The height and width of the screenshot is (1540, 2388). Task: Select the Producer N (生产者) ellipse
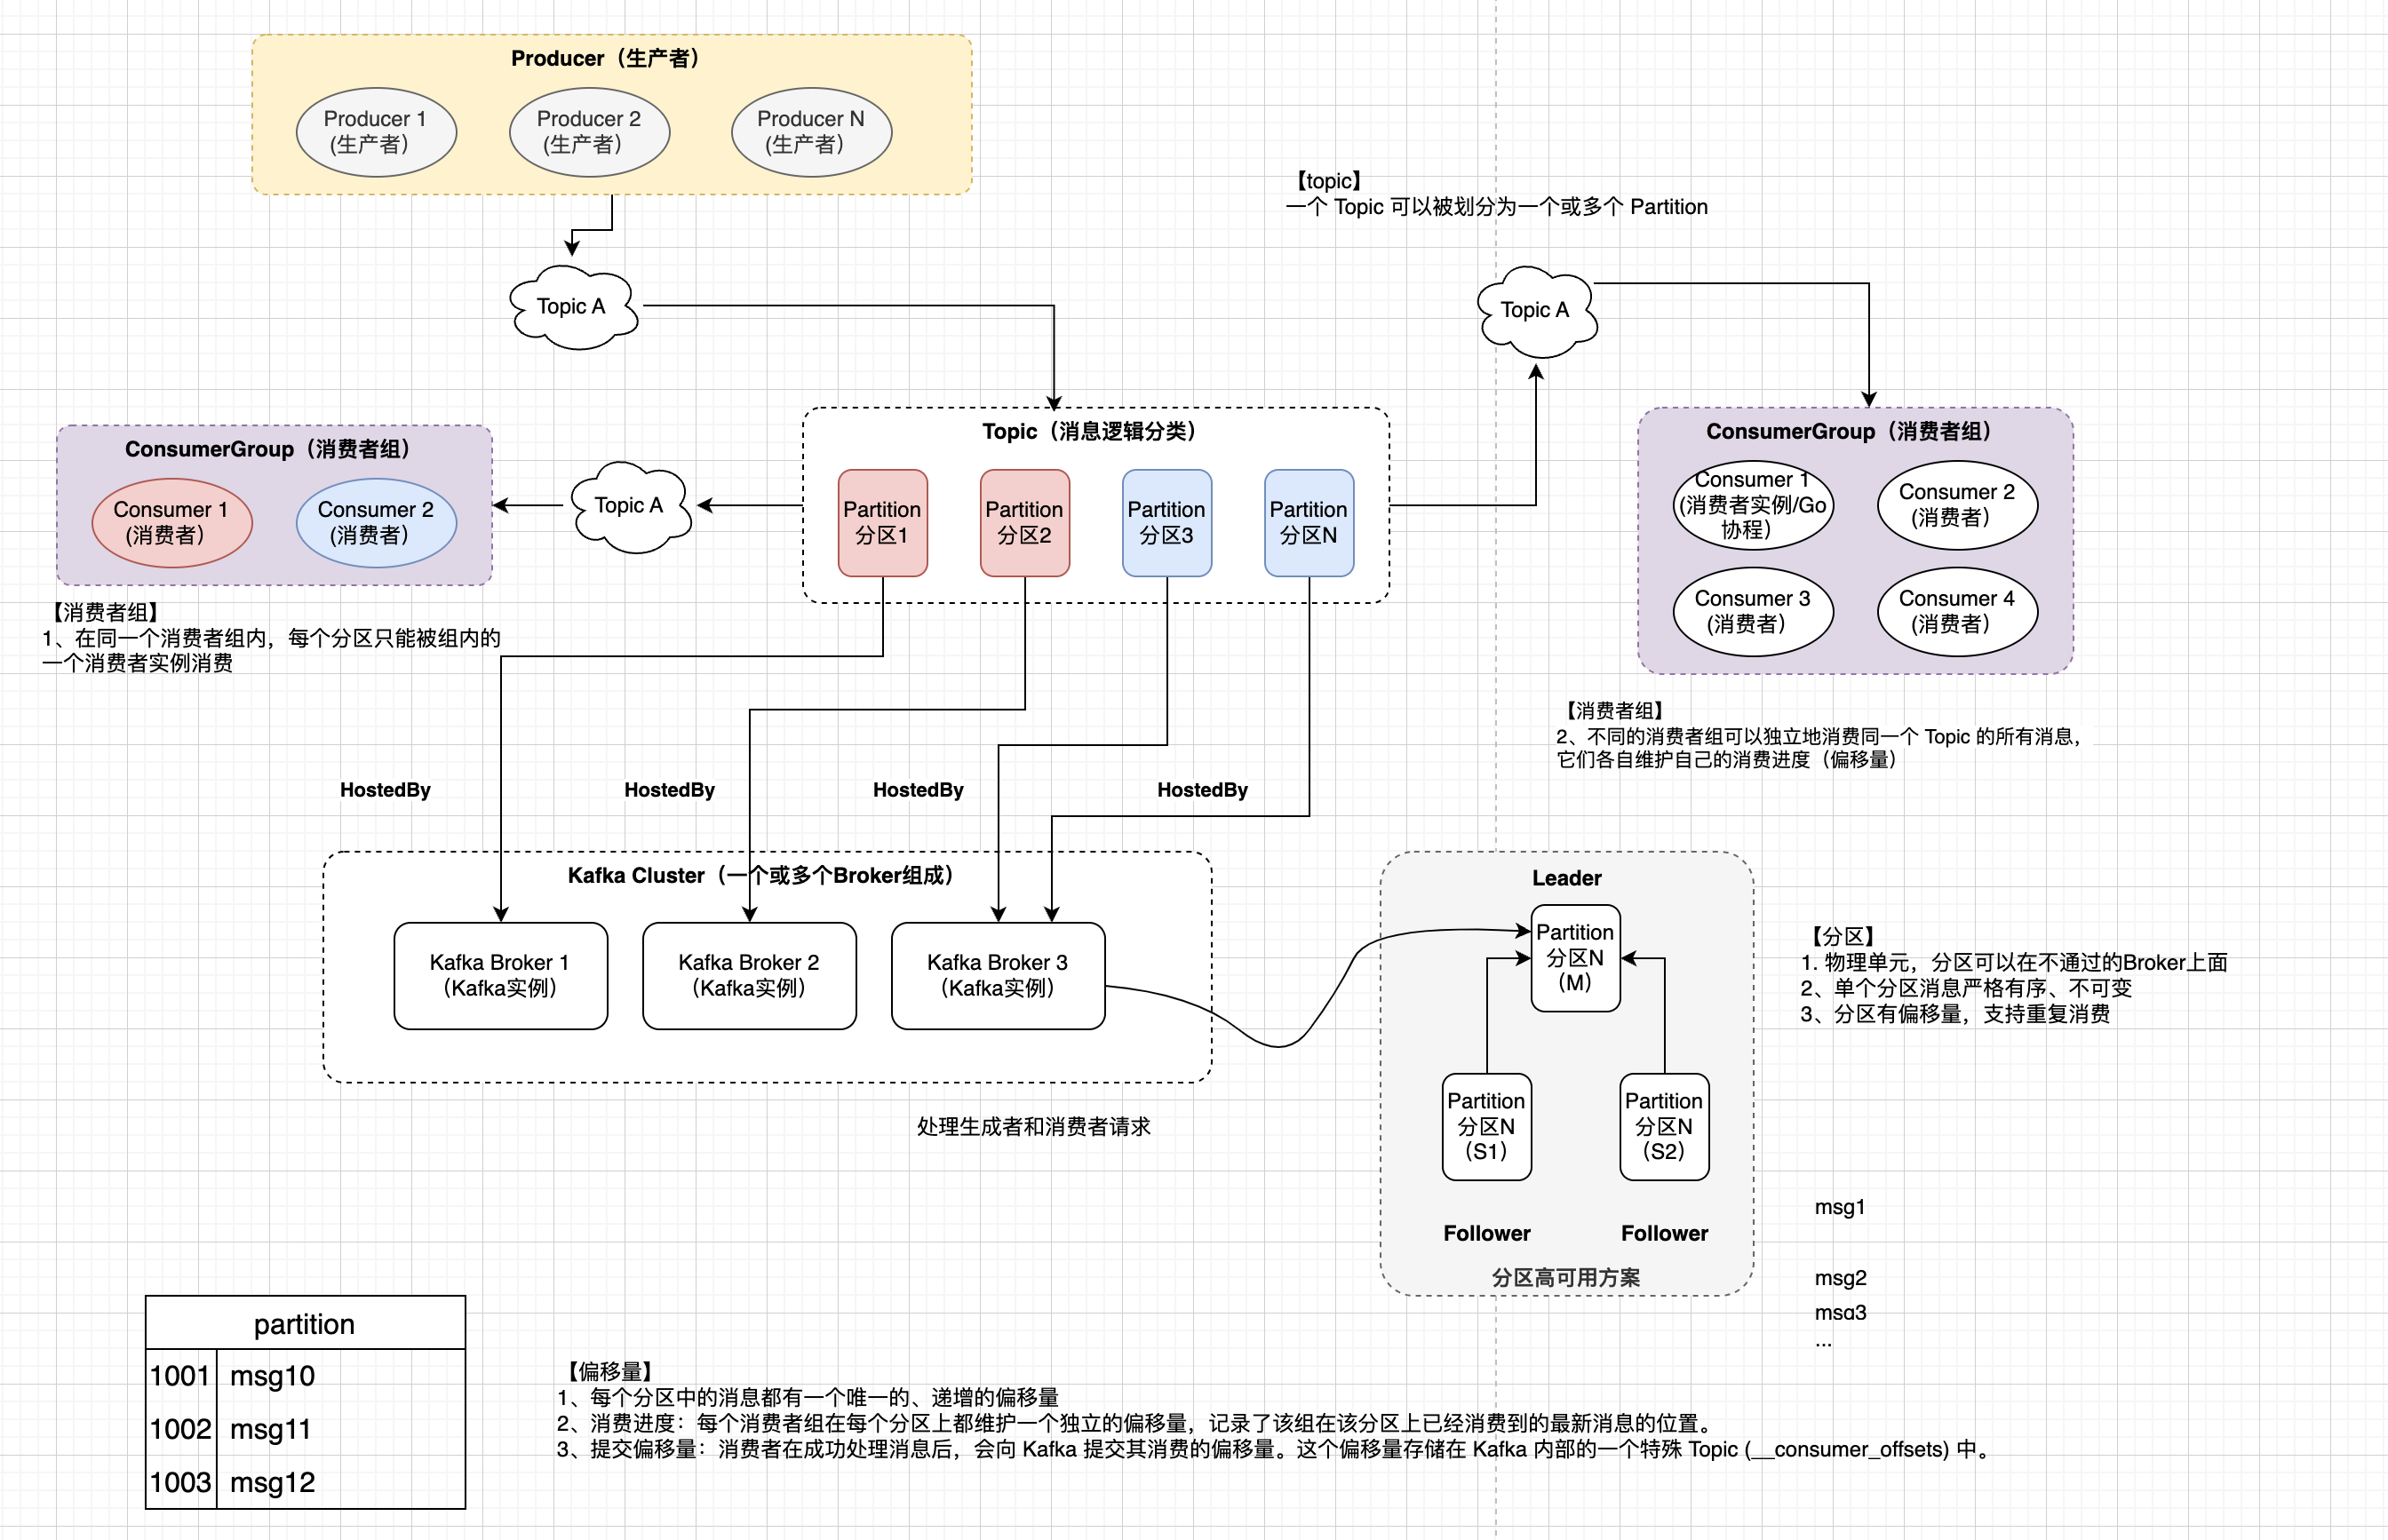tap(811, 132)
